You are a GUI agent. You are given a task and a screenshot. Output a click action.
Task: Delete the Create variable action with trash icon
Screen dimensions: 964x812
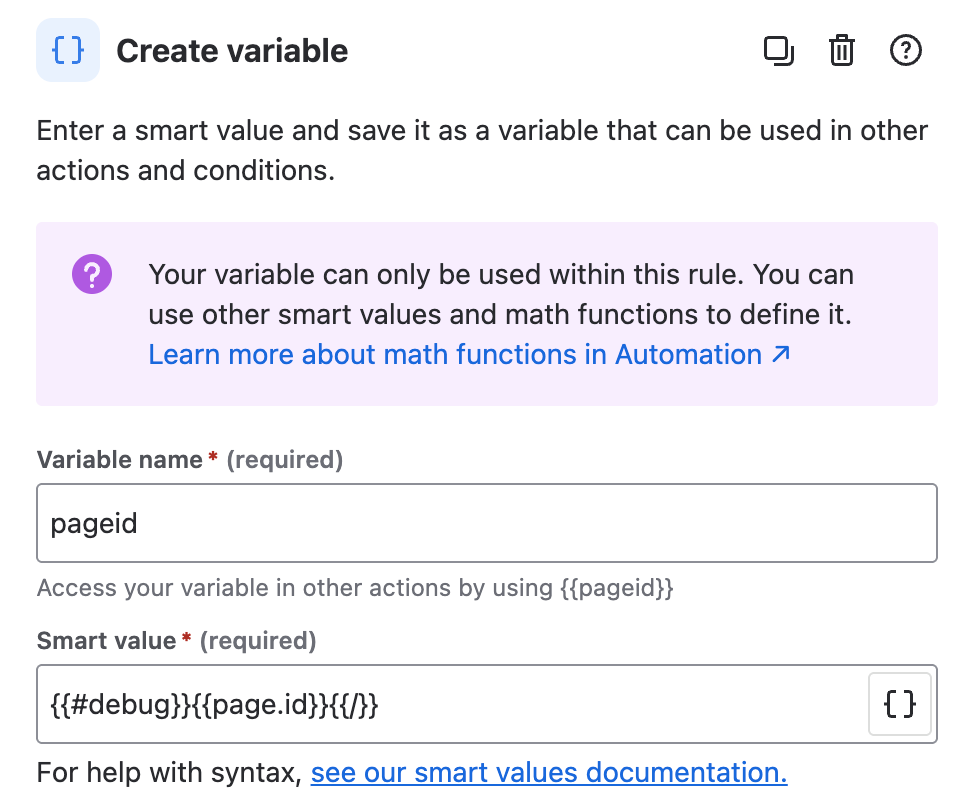click(842, 50)
